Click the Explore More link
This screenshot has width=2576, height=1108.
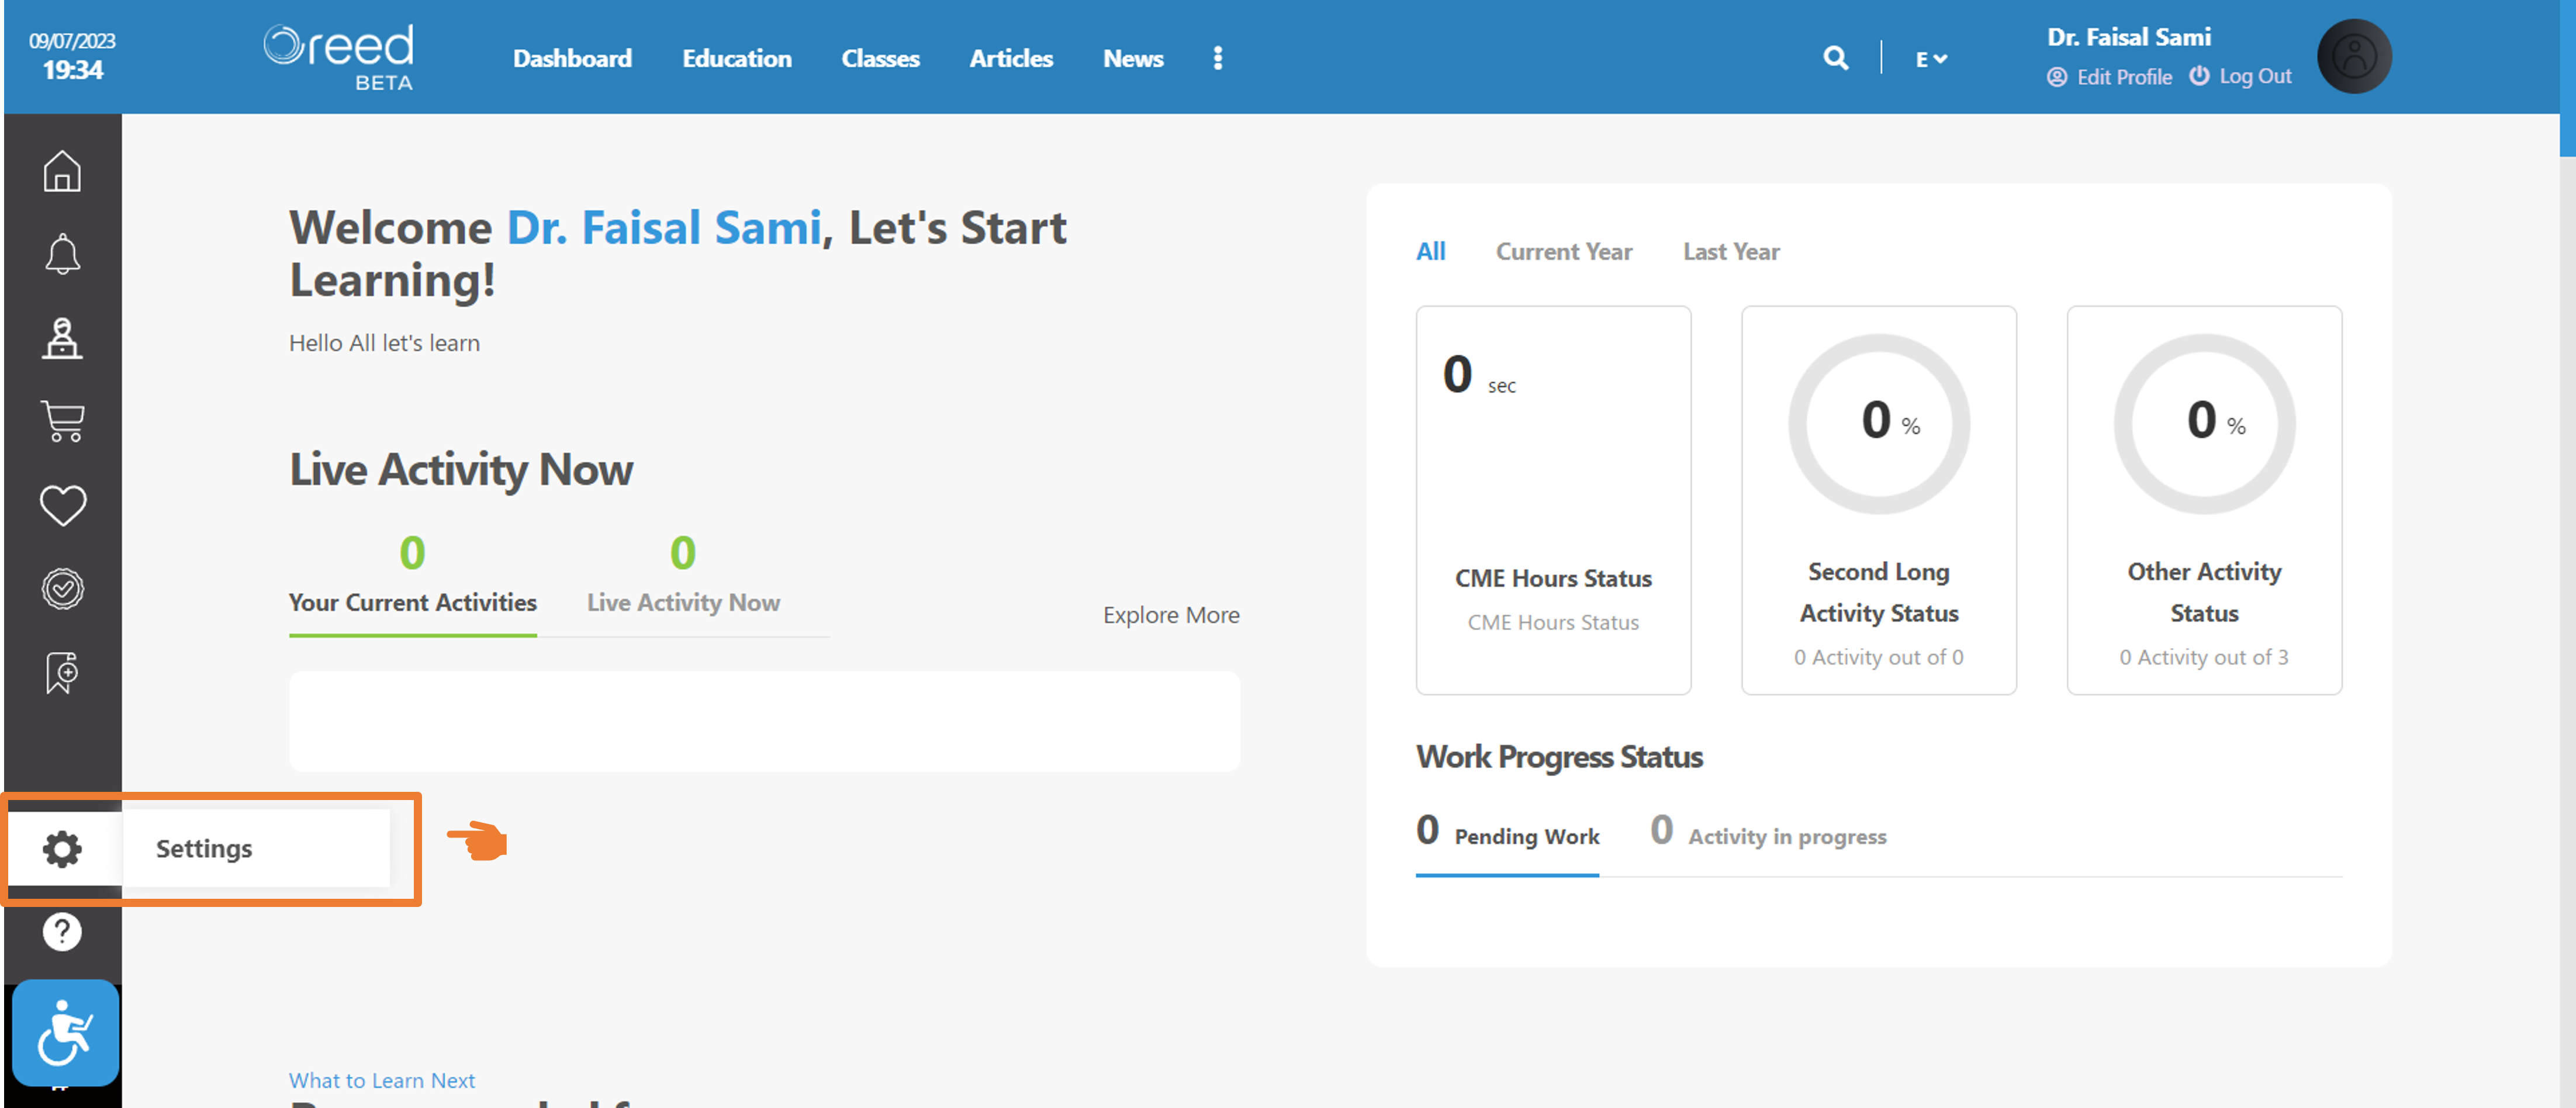(x=1171, y=615)
